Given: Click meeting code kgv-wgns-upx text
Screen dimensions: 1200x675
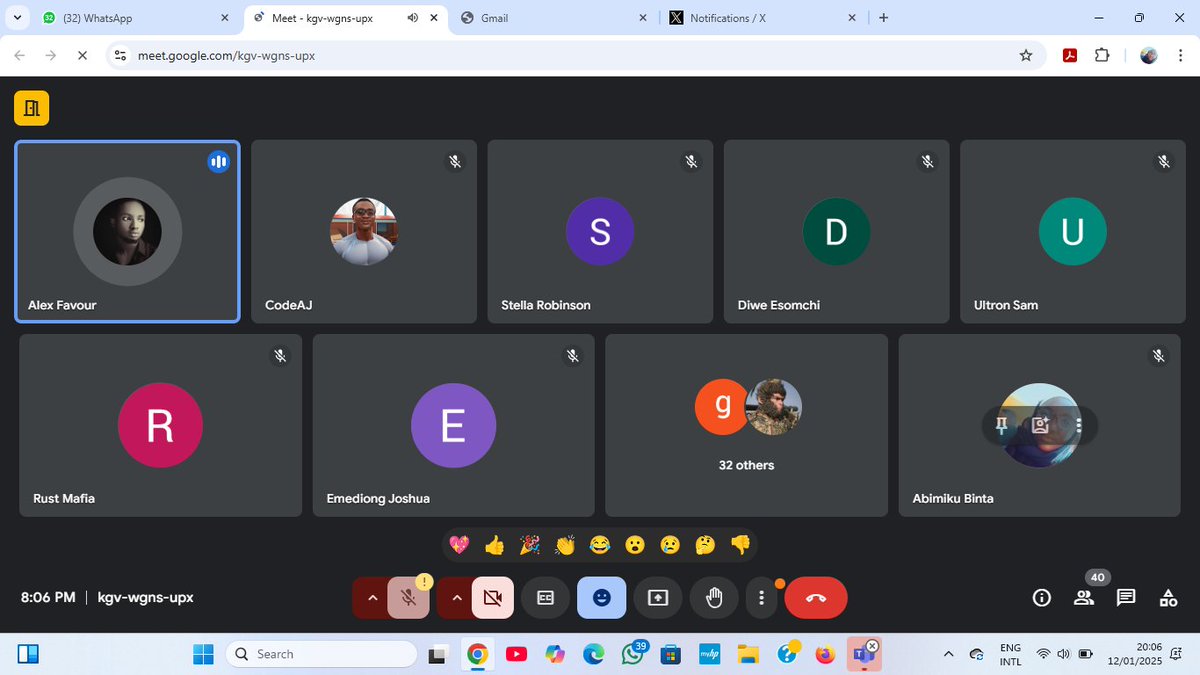Looking at the screenshot, I should click(x=145, y=598).
